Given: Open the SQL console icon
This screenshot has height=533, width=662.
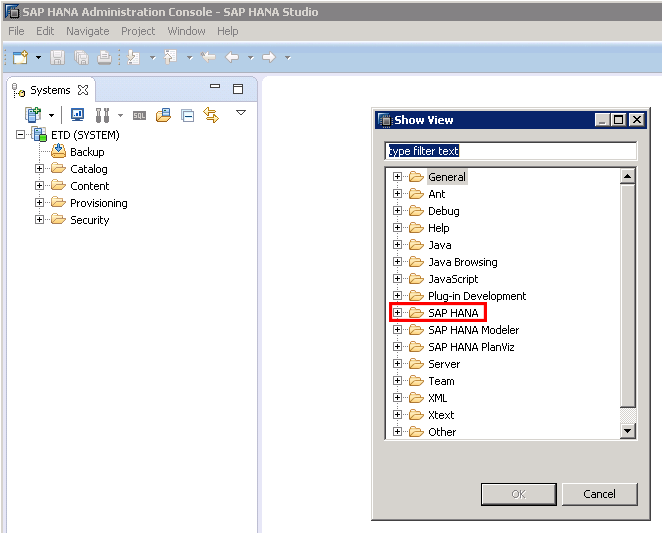Looking at the screenshot, I should [x=140, y=115].
